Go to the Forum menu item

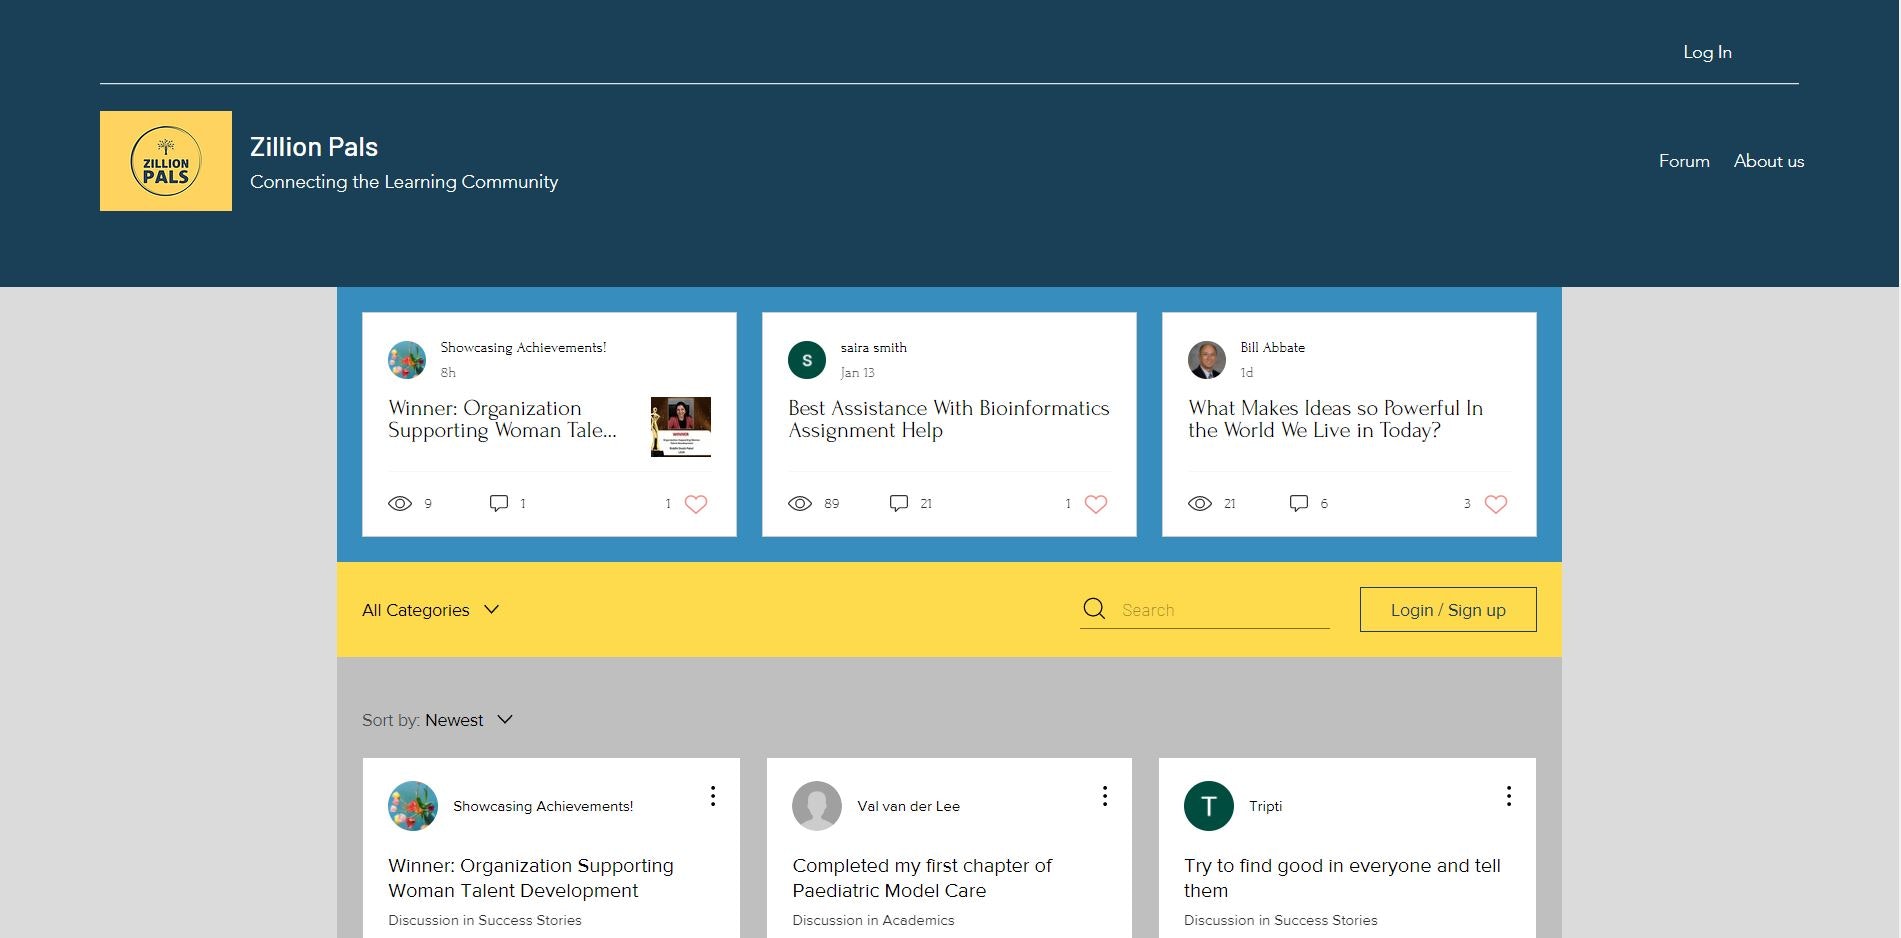(1684, 161)
